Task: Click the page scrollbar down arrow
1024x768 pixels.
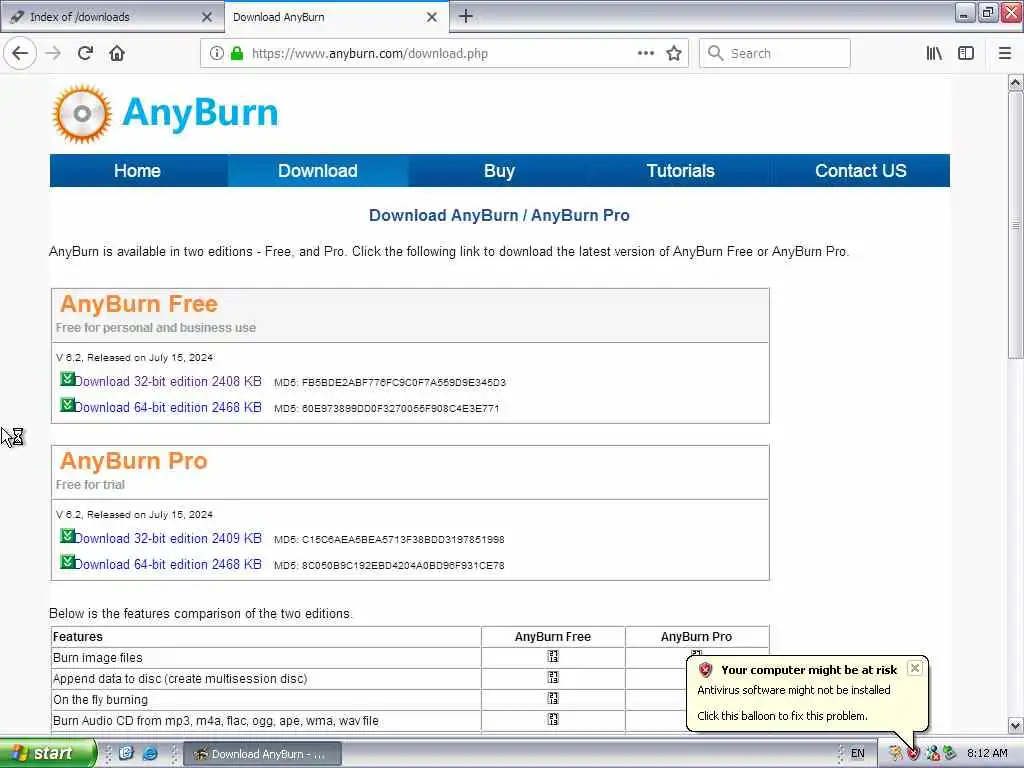Action: click(1015, 725)
